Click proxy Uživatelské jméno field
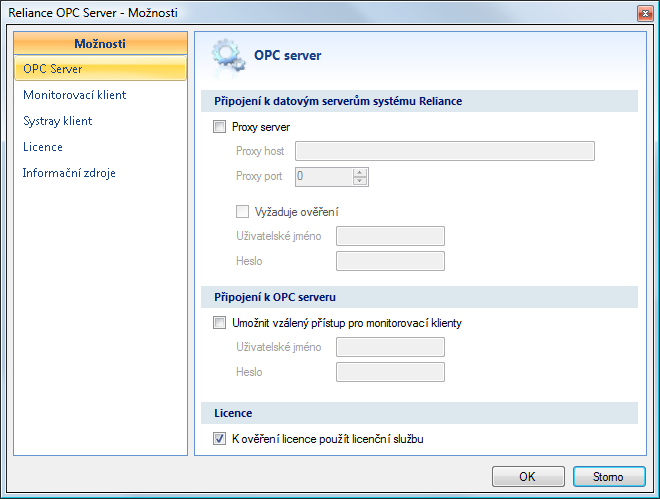 390,236
